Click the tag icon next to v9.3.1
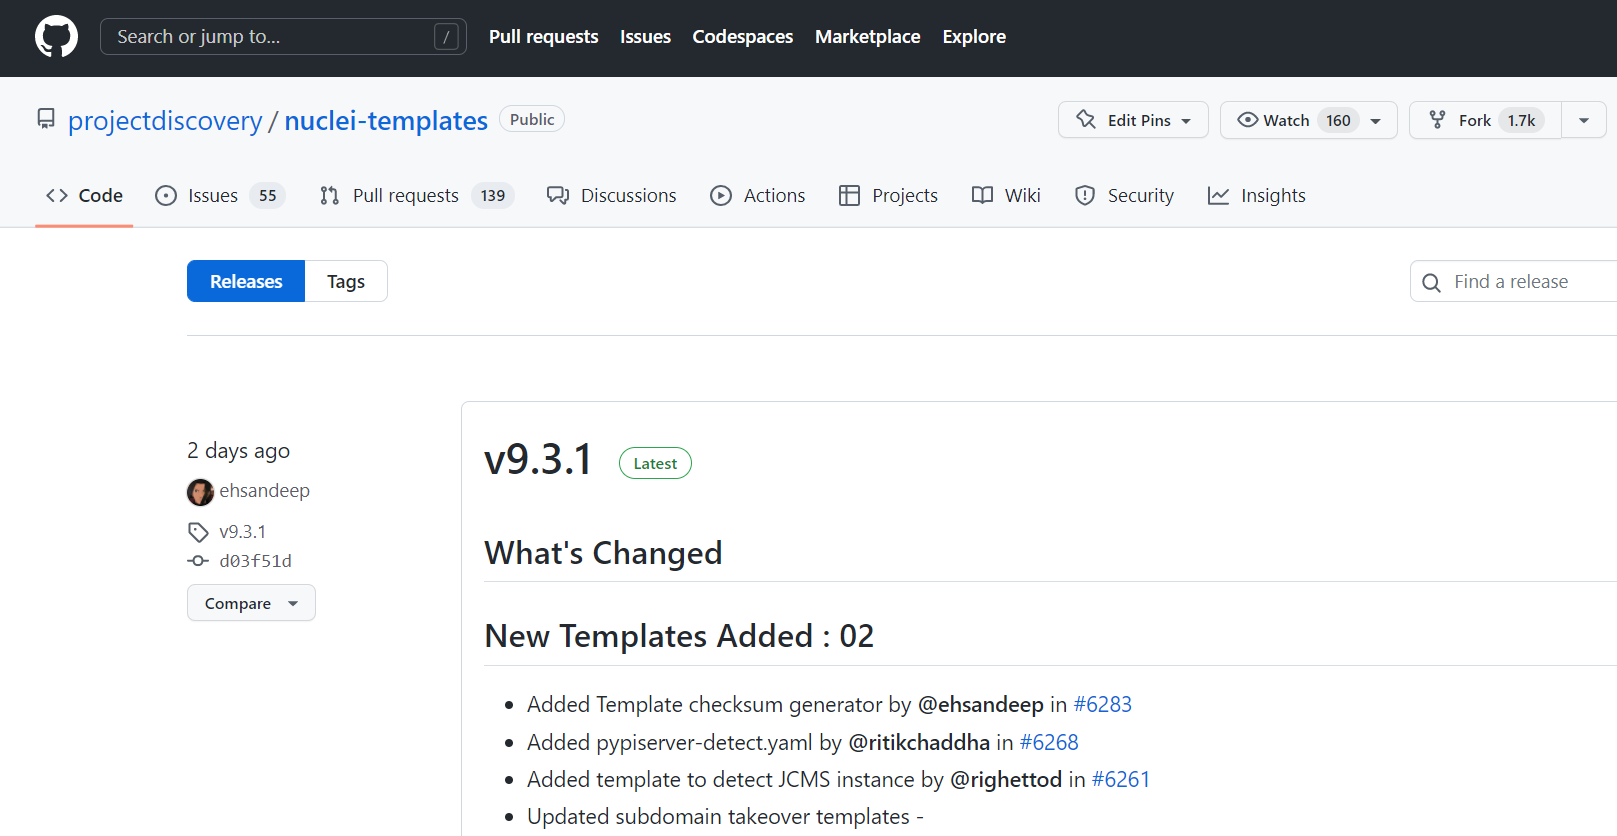This screenshot has width=1617, height=836. 198,532
